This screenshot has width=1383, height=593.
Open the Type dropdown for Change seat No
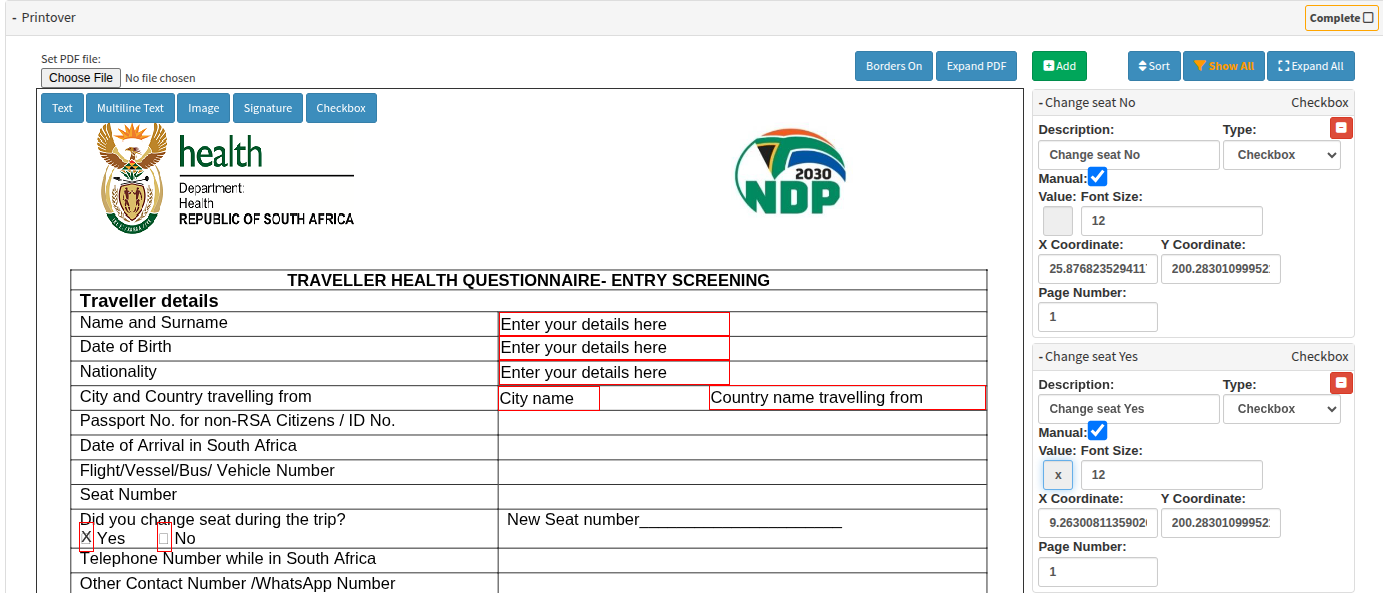tap(1282, 155)
